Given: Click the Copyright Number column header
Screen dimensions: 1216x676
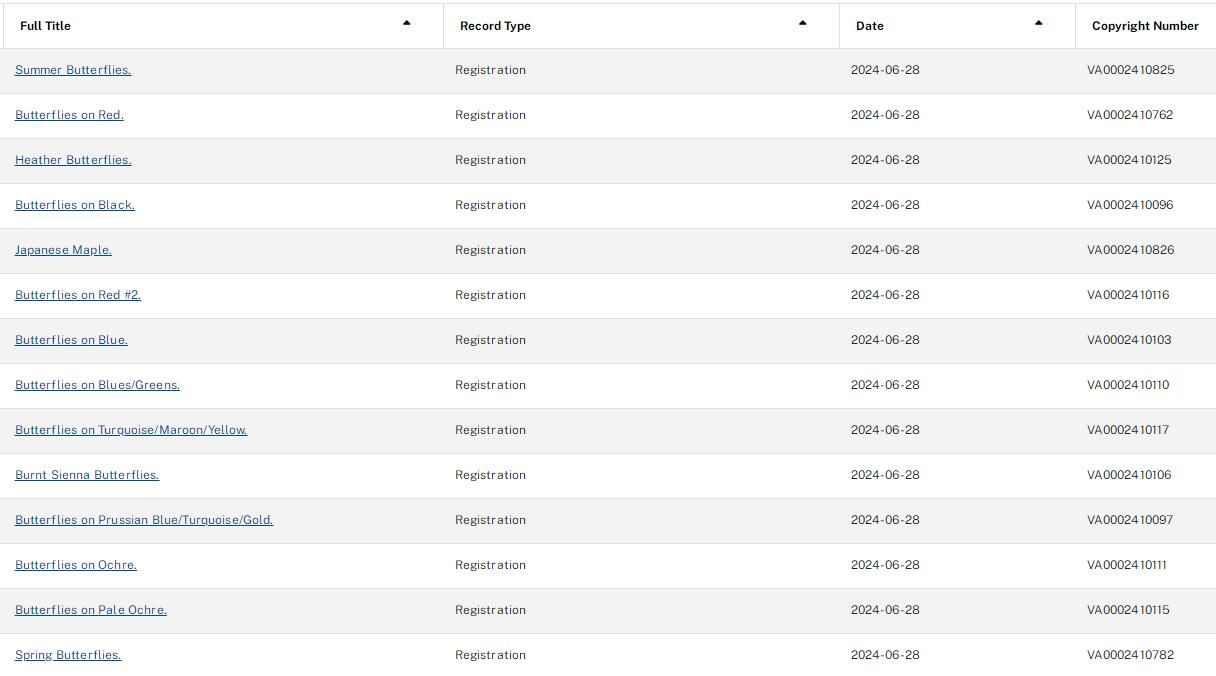Looking at the screenshot, I should [x=1145, y=26].
